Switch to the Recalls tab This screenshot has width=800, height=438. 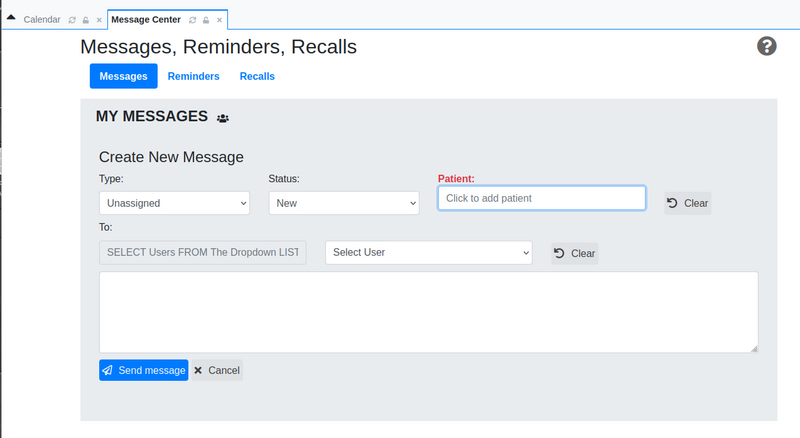pos(257,76)
